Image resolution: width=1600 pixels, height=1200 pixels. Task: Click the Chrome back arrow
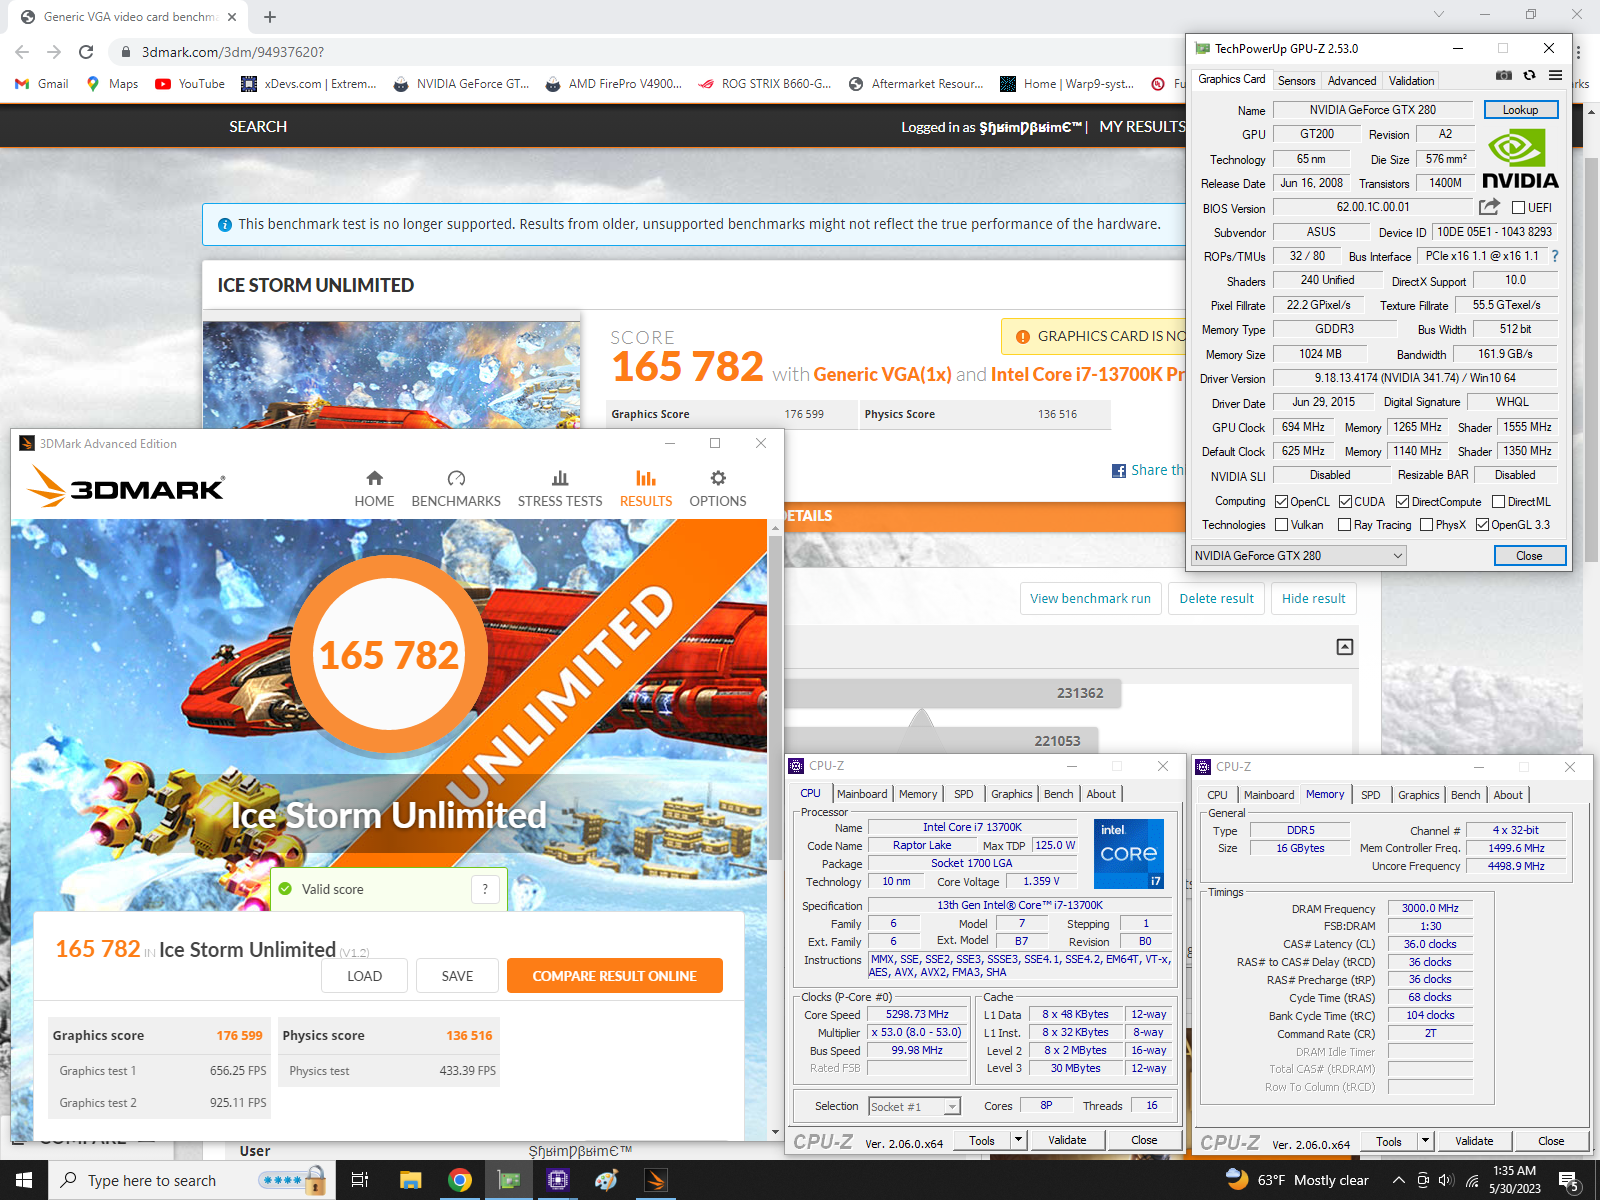coord(22,52)
